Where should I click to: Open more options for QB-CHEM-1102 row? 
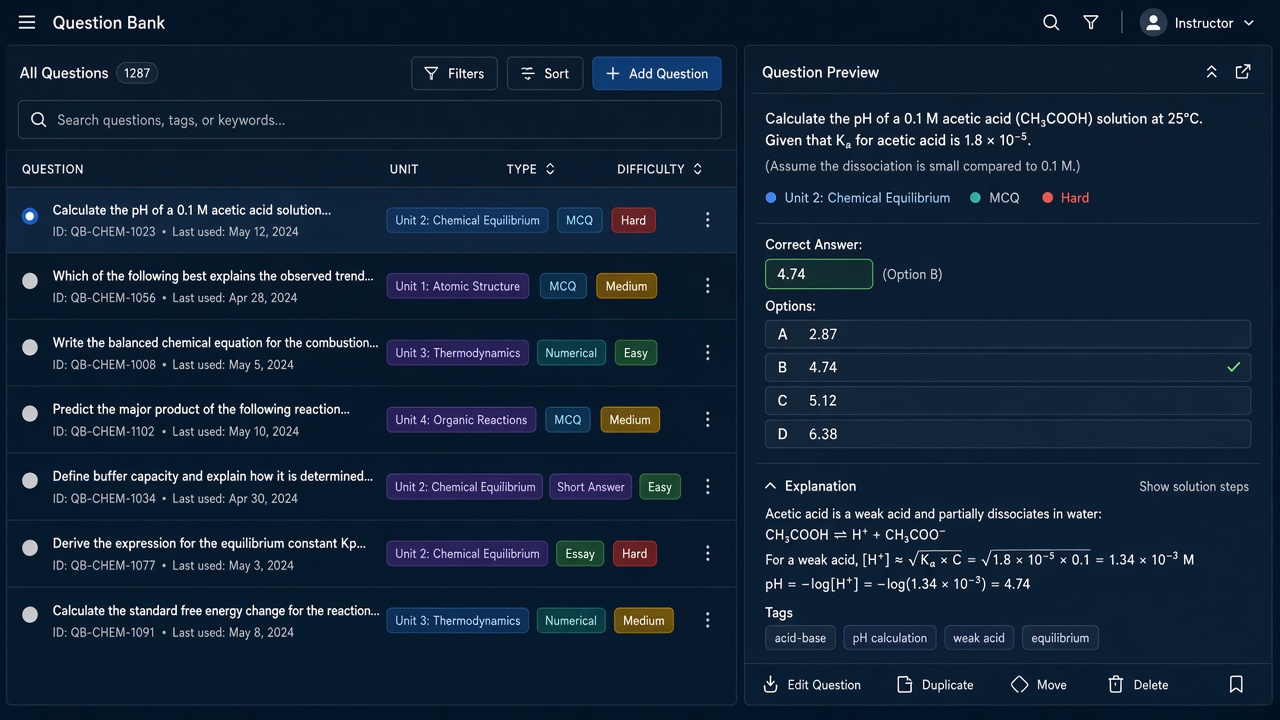(x=707, y=420)
